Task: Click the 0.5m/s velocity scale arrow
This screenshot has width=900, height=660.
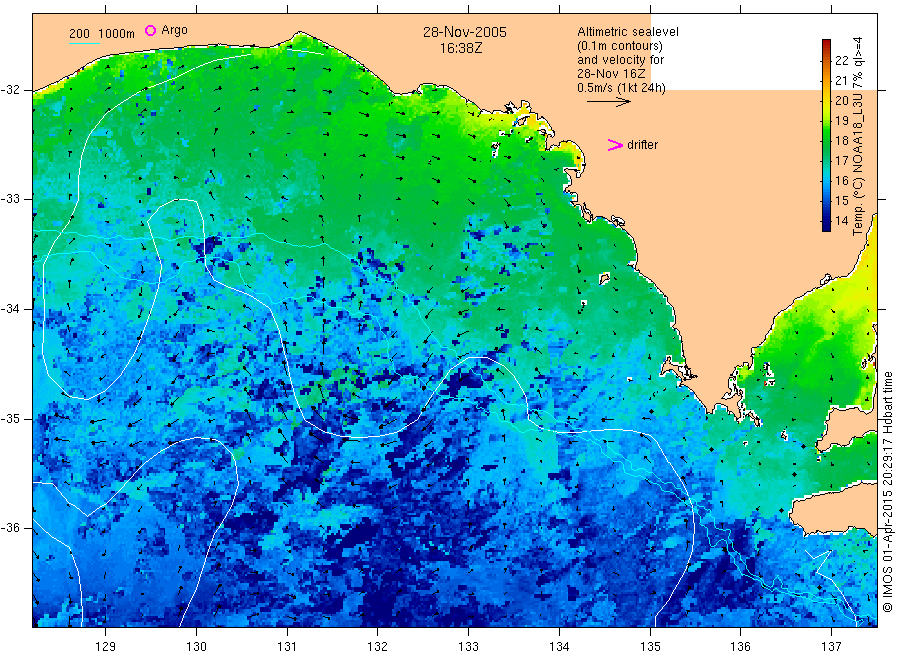Action: pos(608,102)
